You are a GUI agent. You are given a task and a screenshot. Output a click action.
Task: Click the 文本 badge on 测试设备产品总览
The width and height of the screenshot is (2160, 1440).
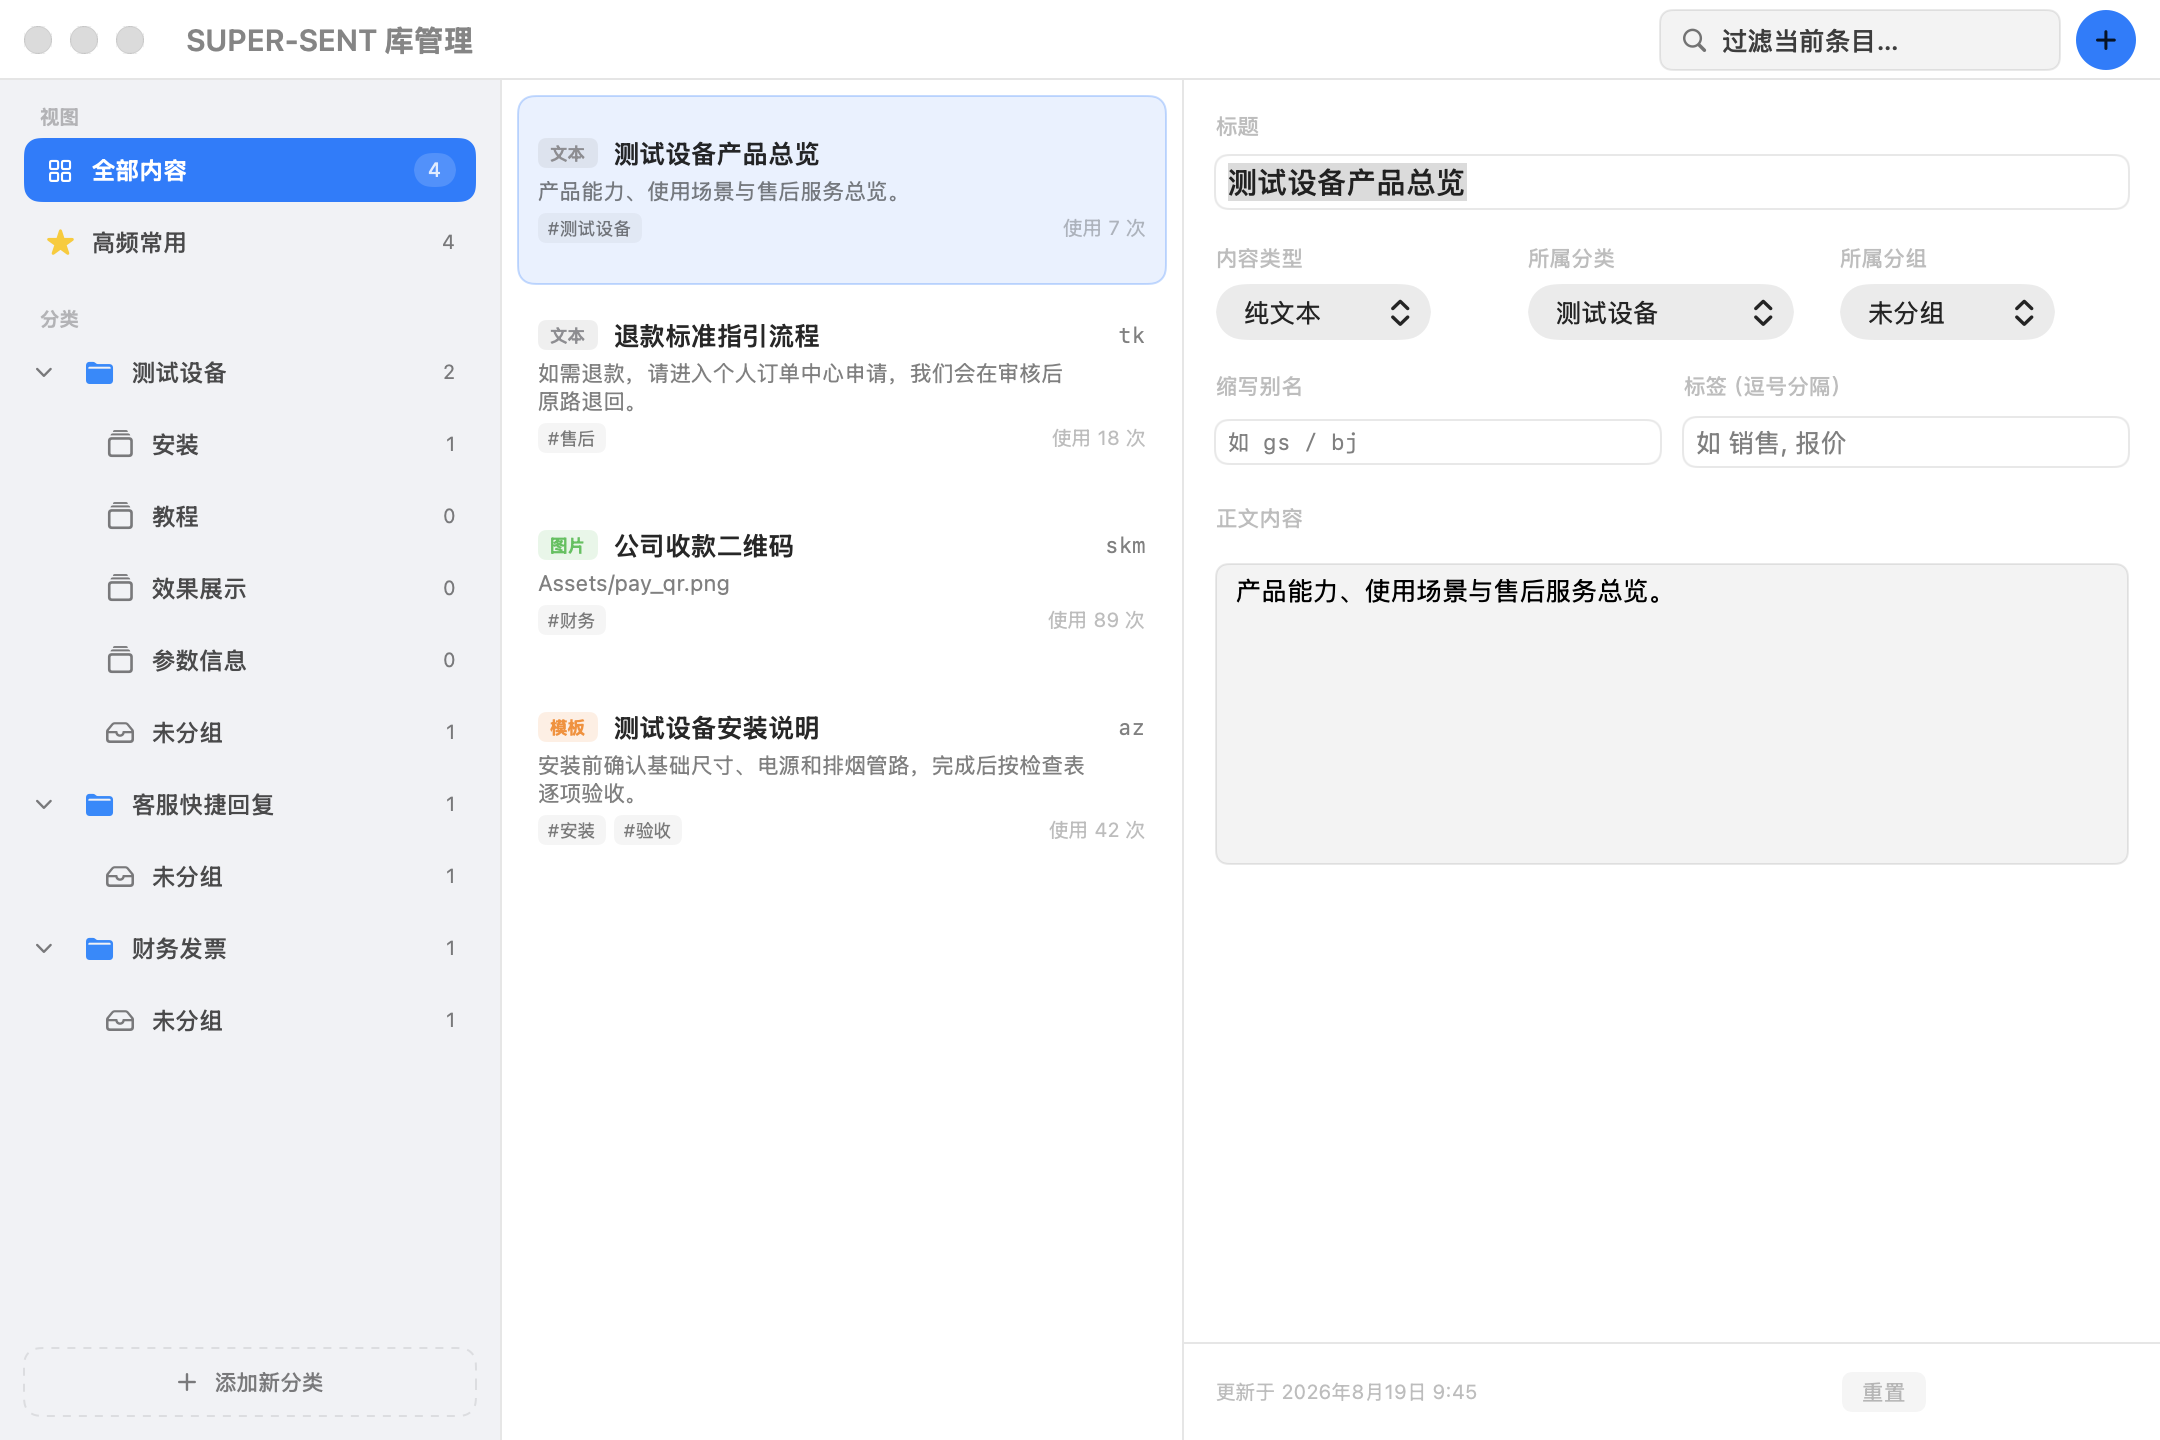tap(567, 154)
